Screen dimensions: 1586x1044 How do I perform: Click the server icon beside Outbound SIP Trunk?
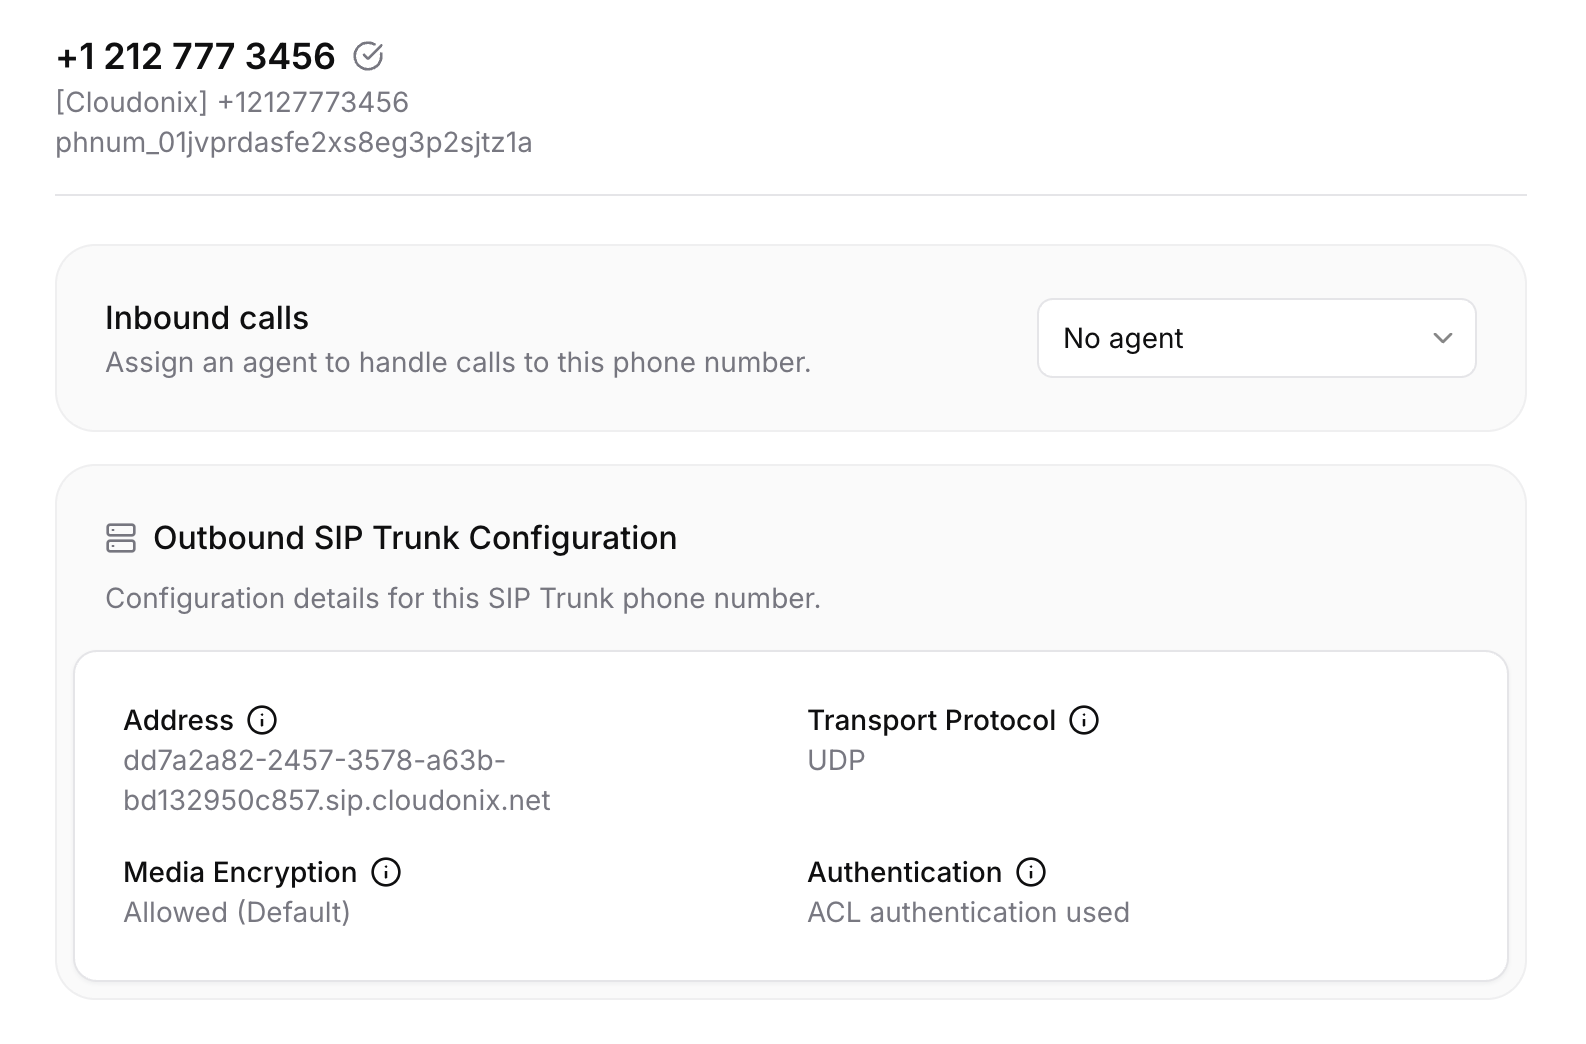(121, 538)
